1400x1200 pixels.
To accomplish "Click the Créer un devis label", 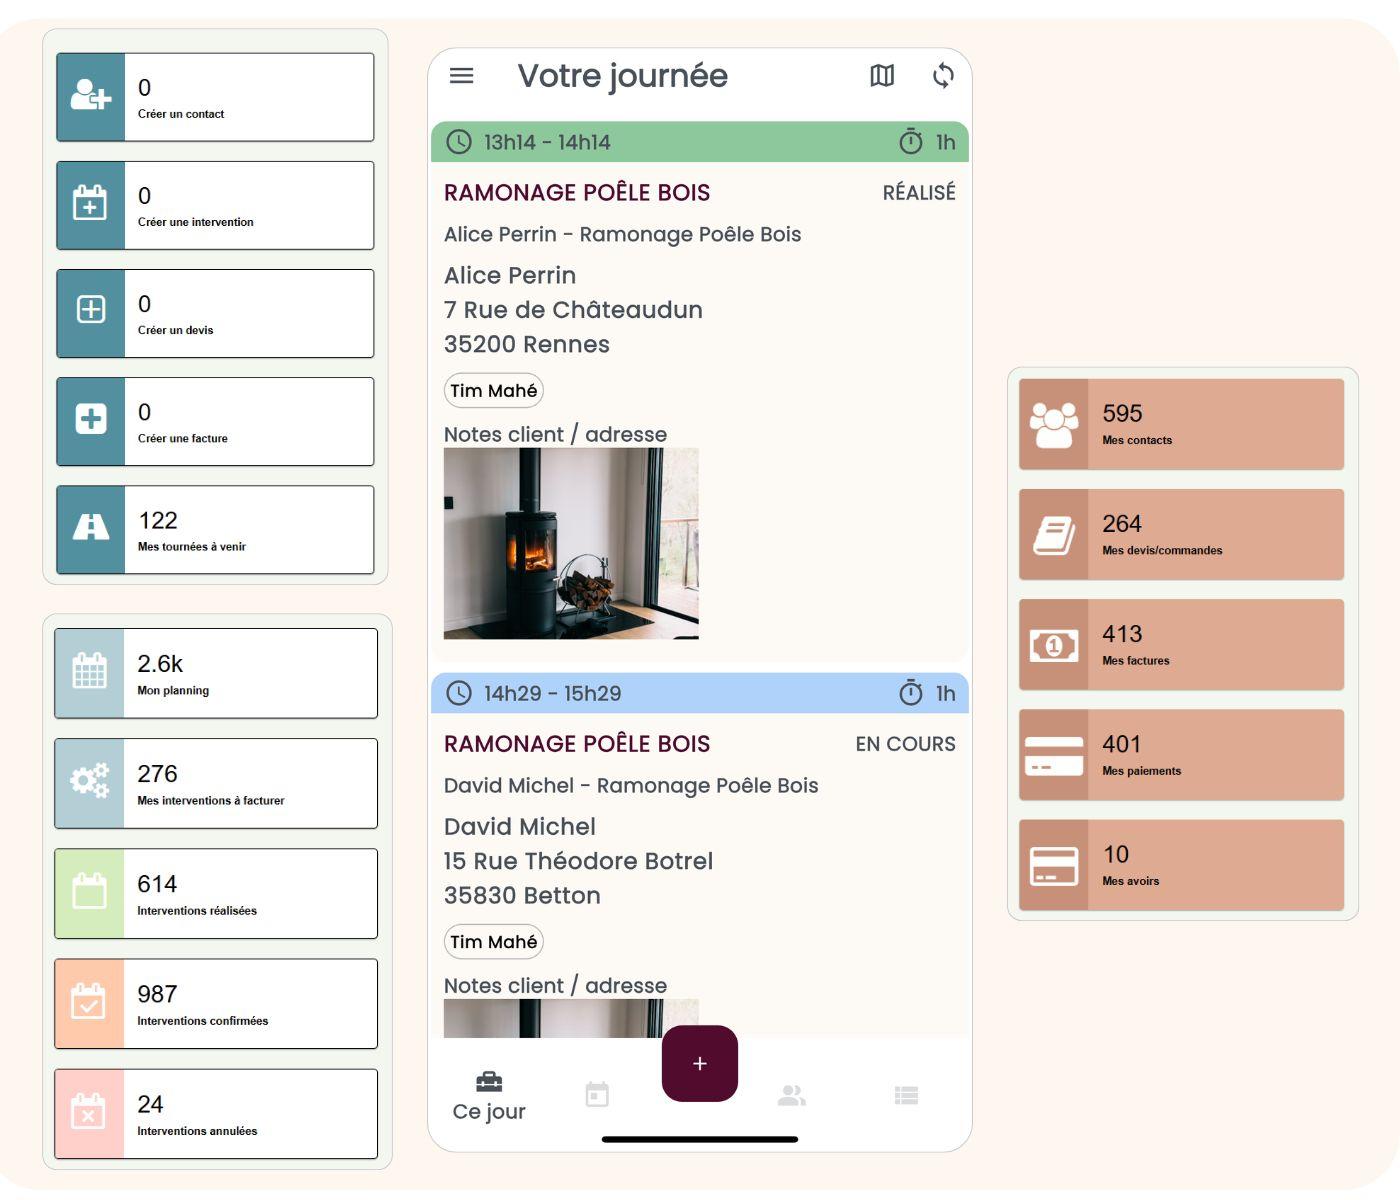I will pos(175,330).
